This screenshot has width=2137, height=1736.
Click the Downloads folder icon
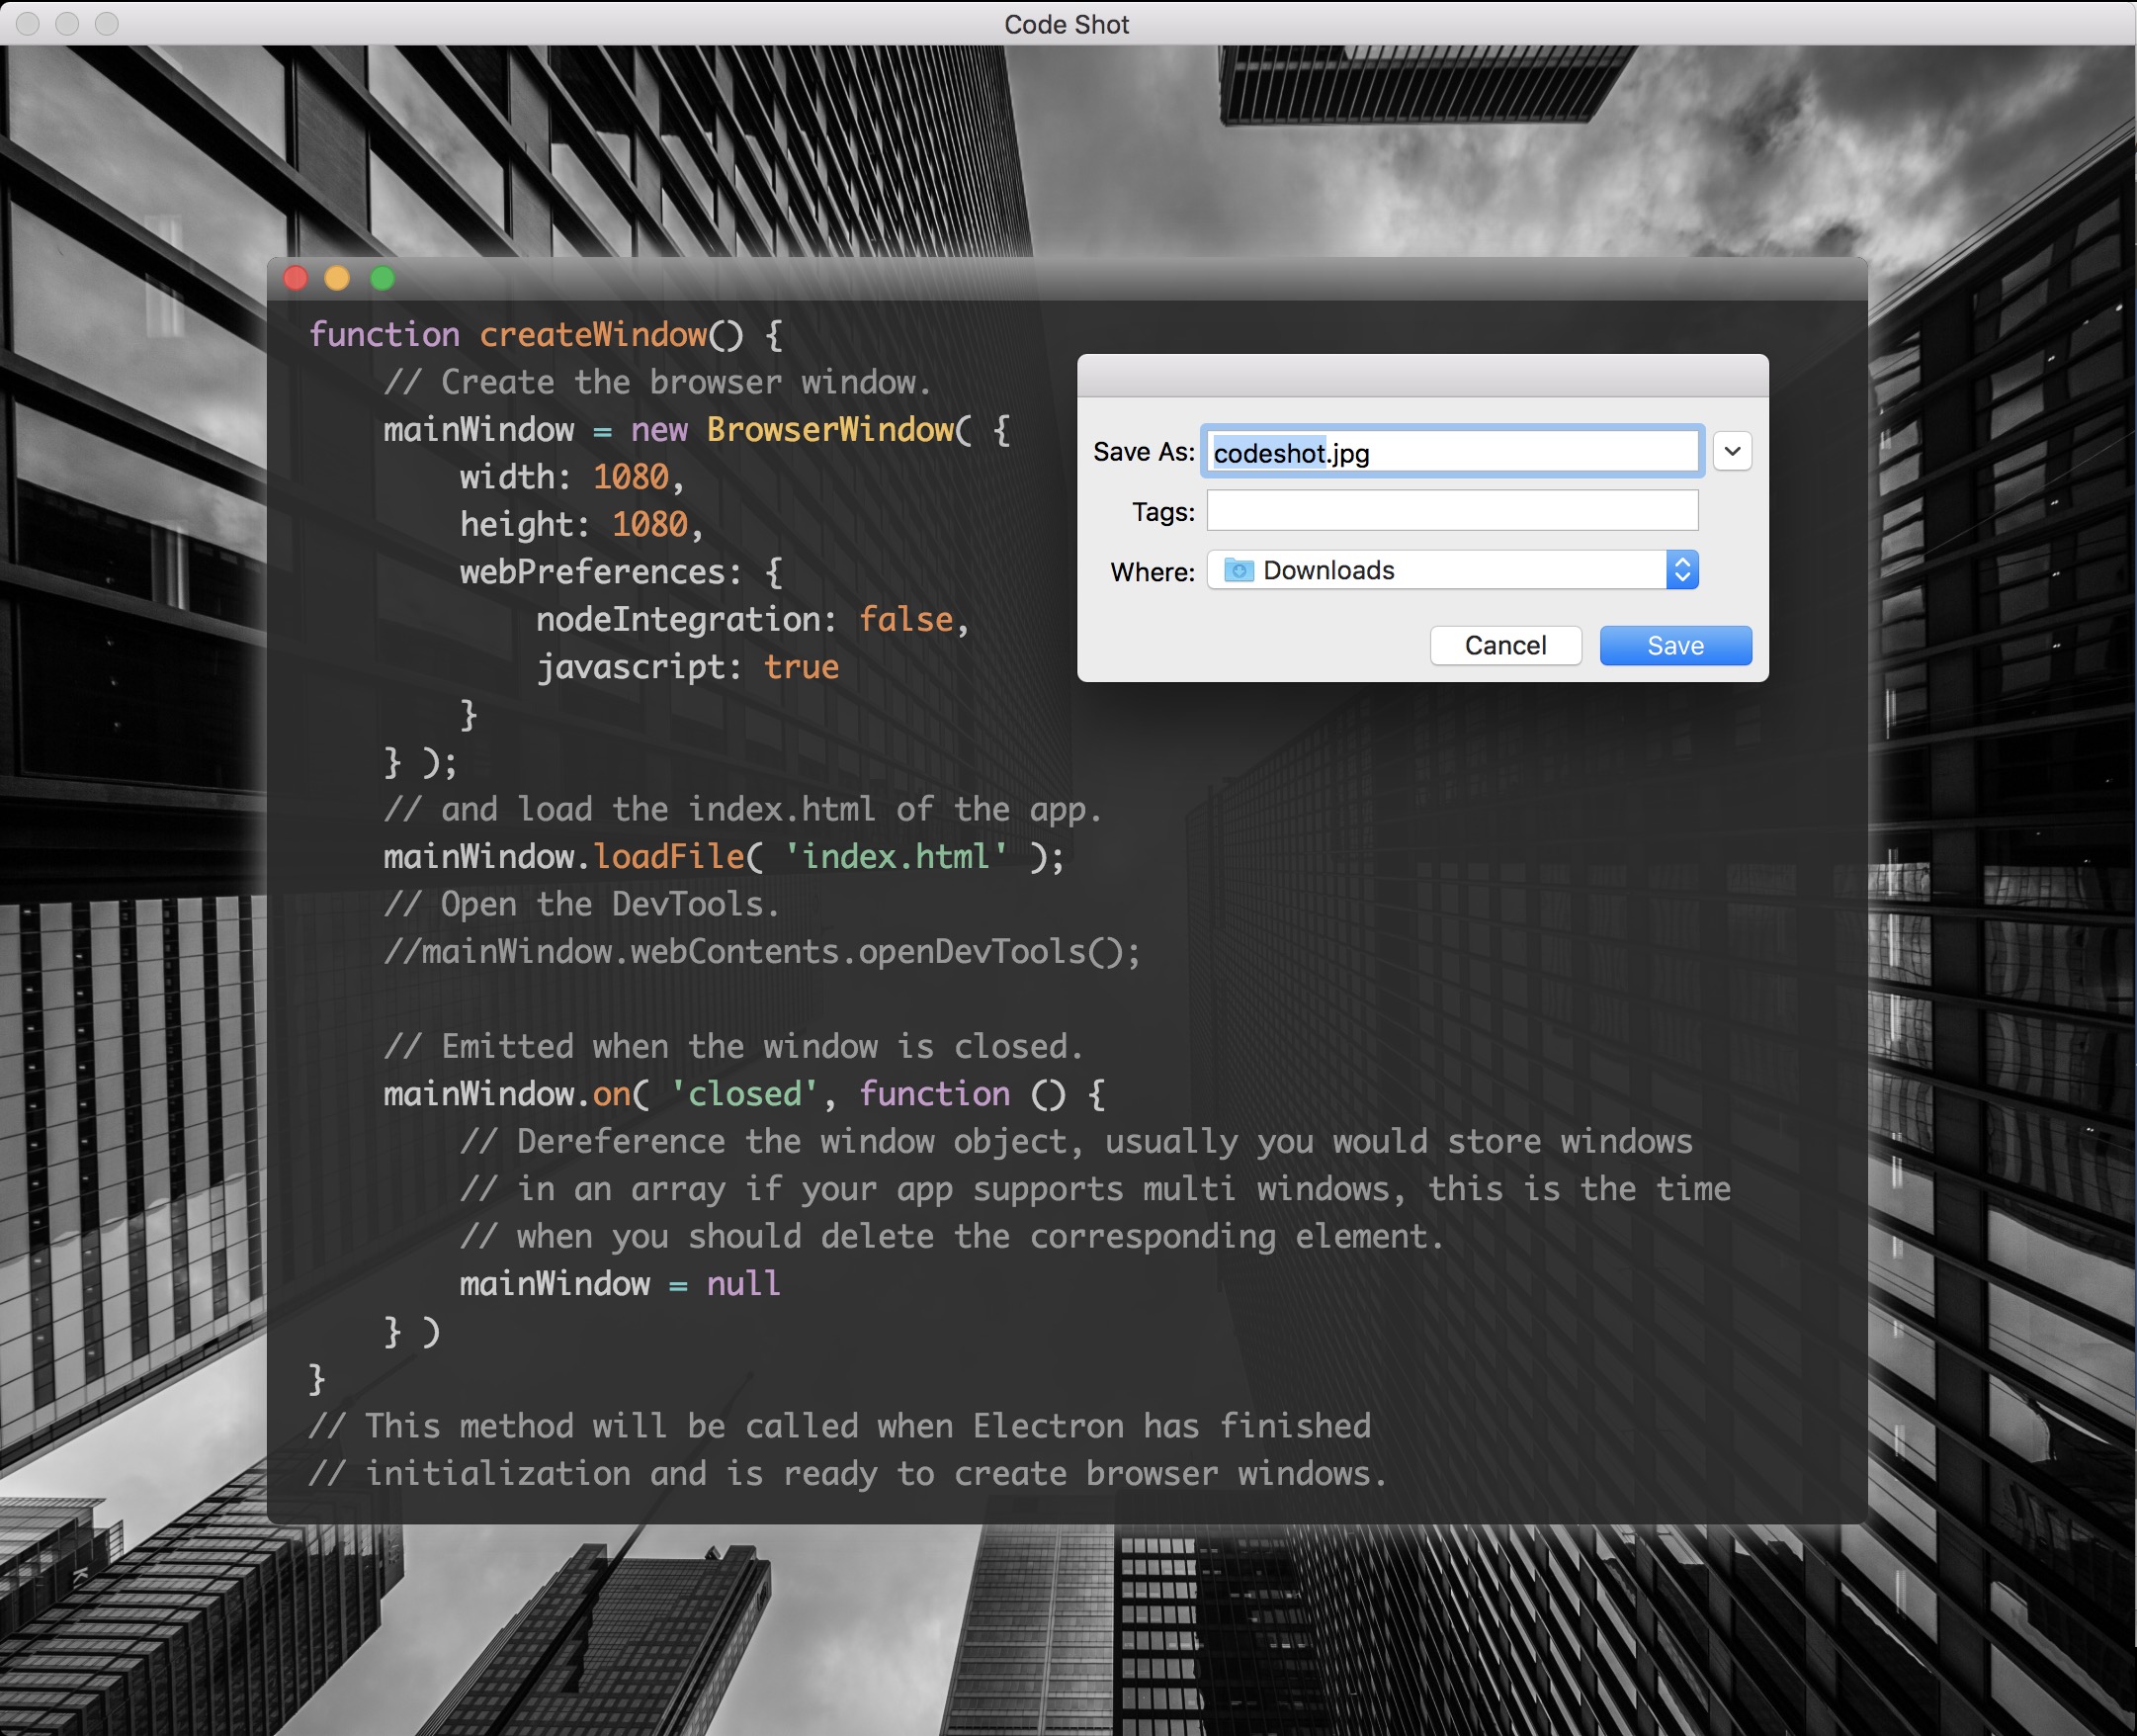[x=1238, y=570]
